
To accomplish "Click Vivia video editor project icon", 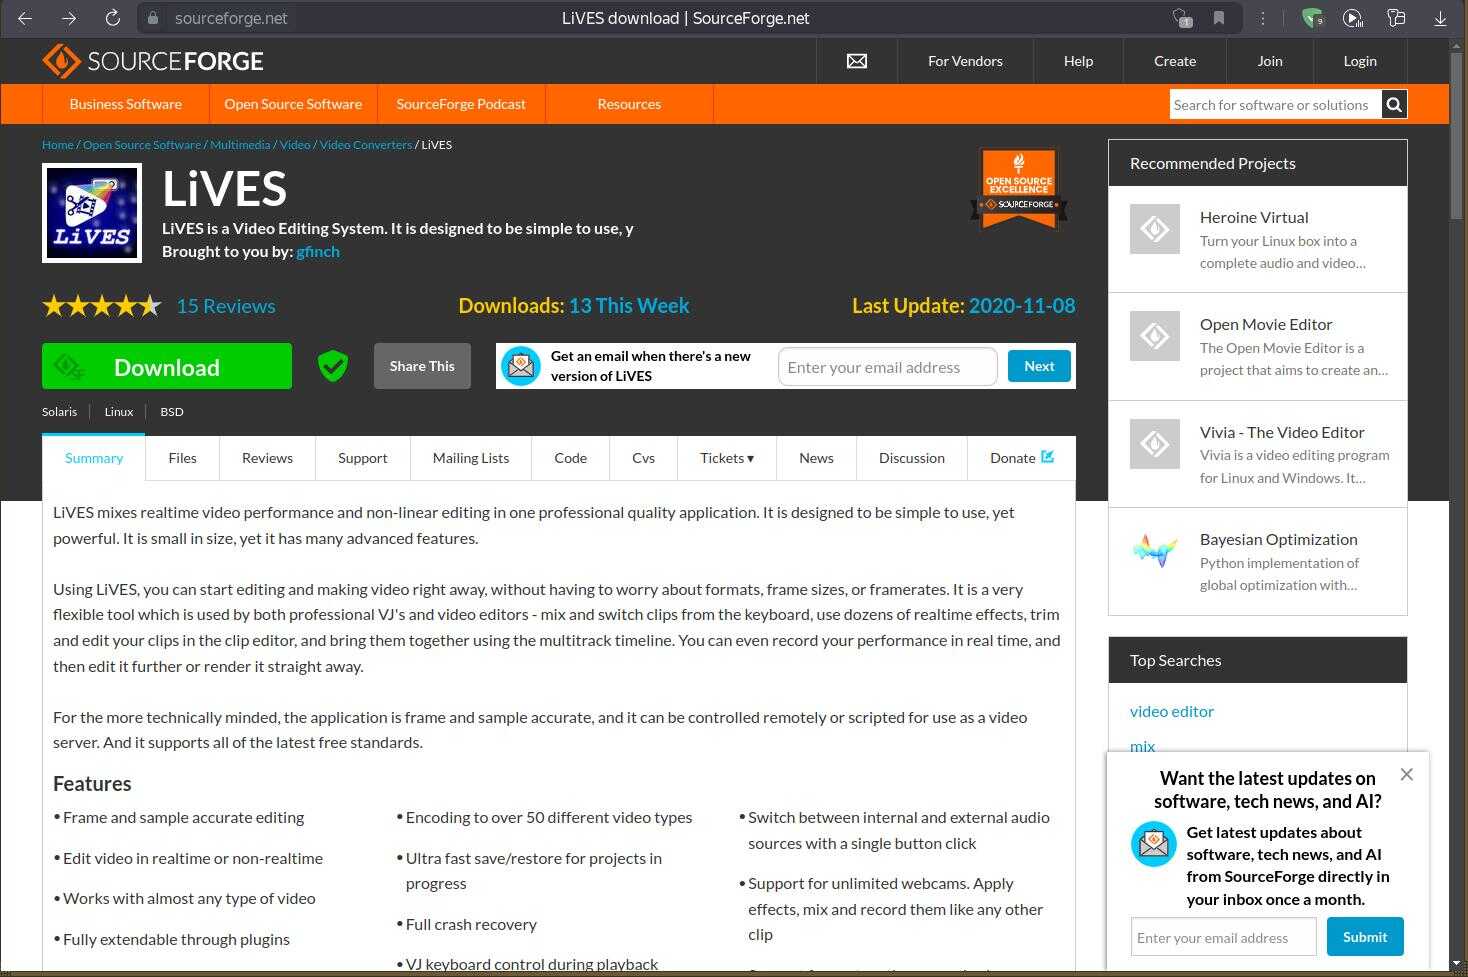I will (1155, 443).
